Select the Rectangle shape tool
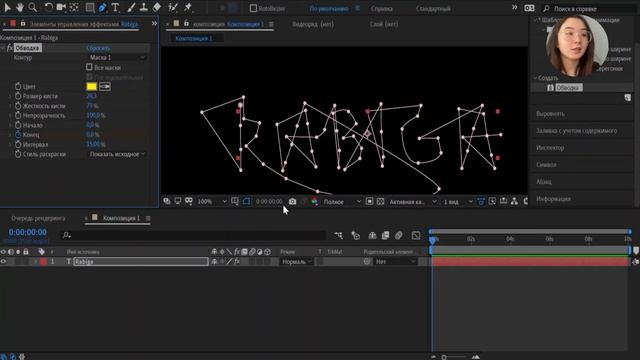640x360 pixels. (90, 7)
